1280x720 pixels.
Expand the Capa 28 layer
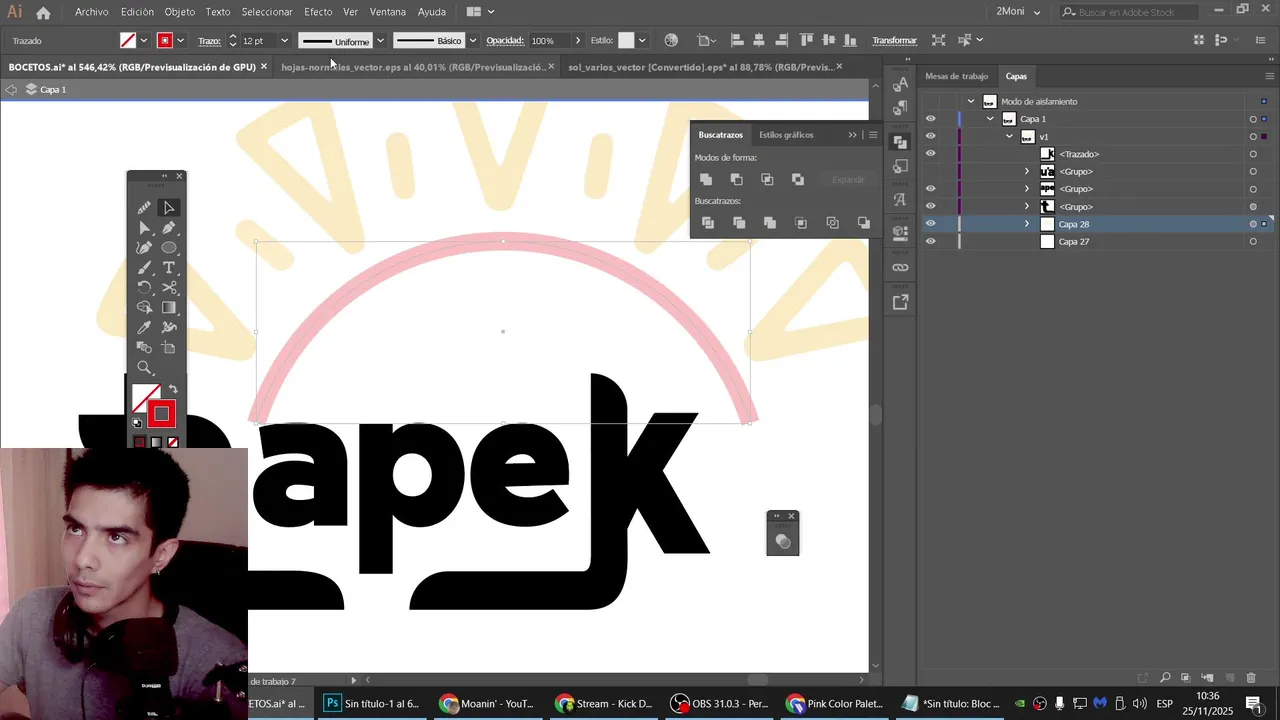click(x=1027, y=224)
